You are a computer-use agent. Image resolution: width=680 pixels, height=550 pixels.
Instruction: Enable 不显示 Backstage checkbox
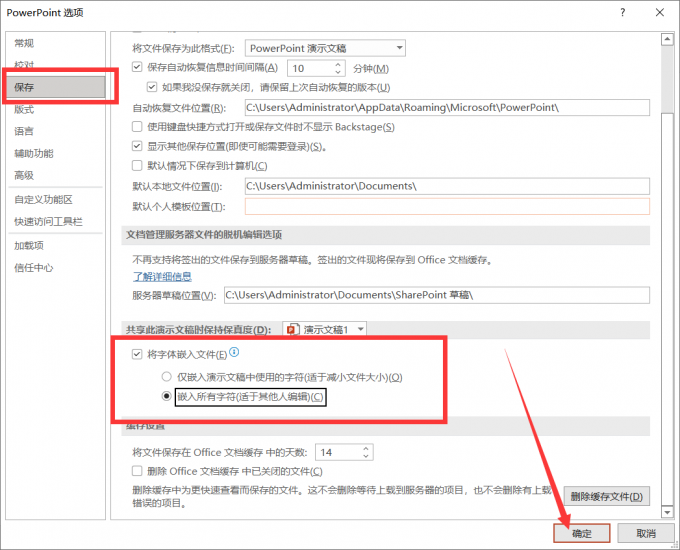point(137,127)
